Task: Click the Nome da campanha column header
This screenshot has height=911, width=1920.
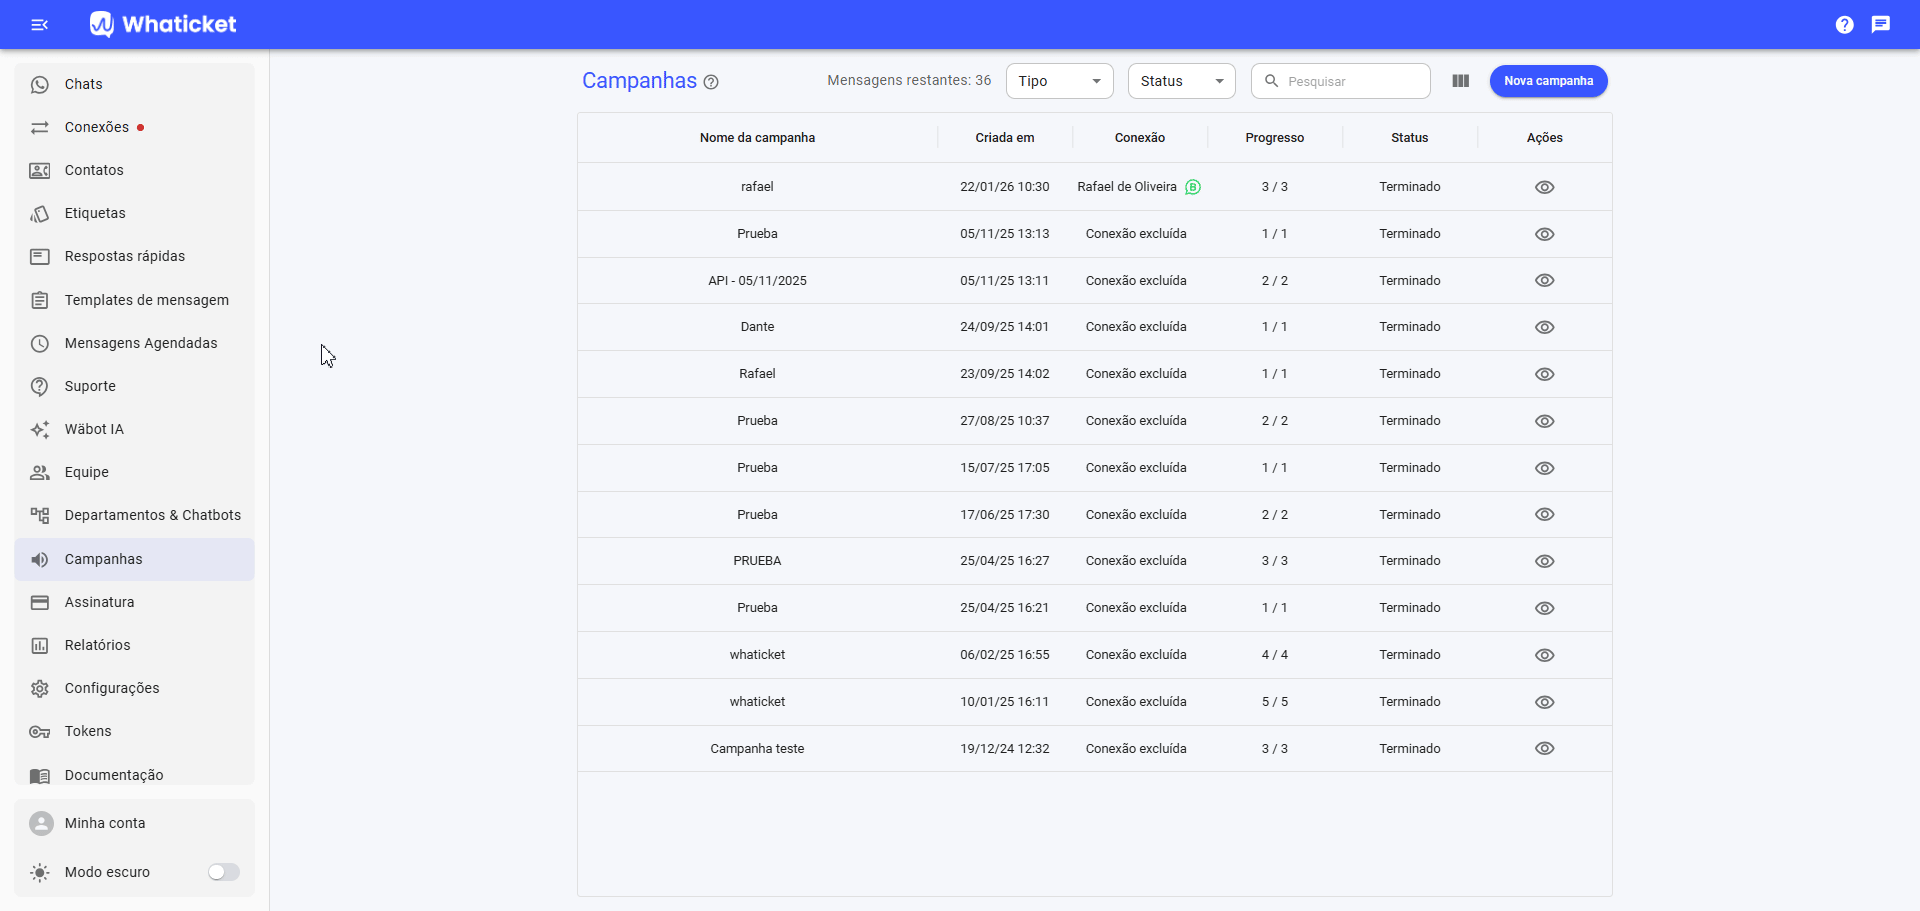Action: click(757, 138)
